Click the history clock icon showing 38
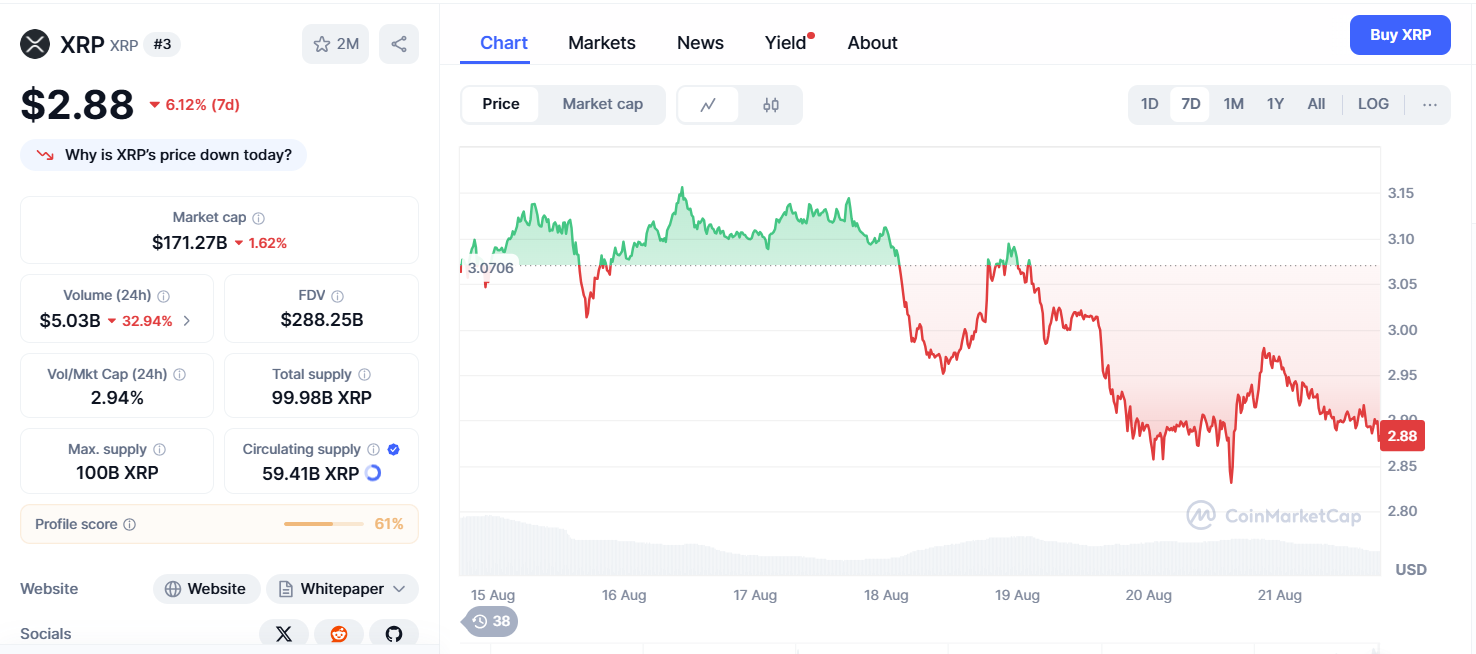 click(489, 621)
